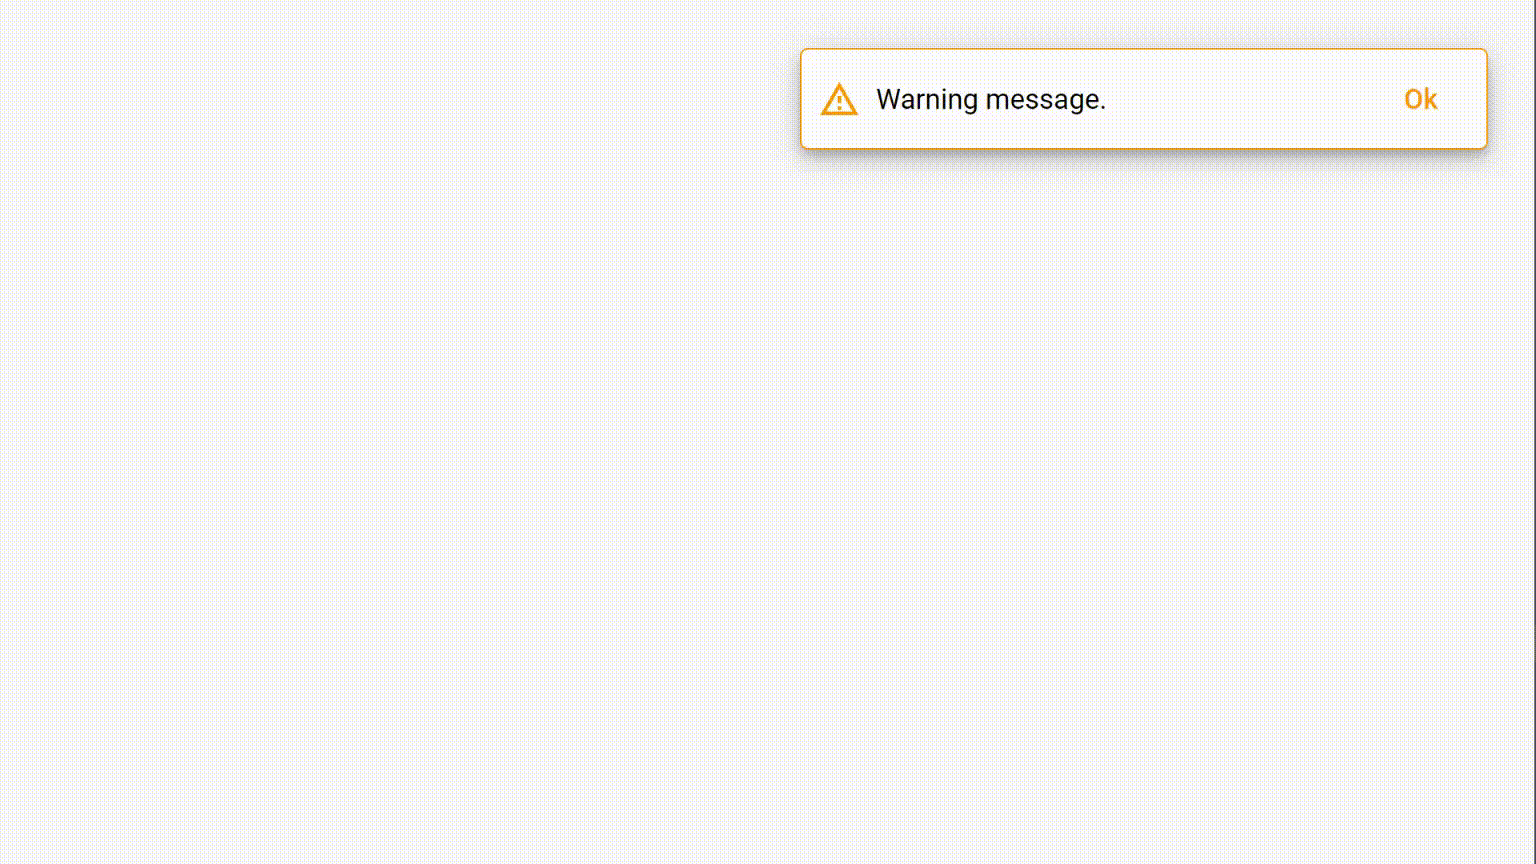Click the toast notification card body

[1143, 99]
